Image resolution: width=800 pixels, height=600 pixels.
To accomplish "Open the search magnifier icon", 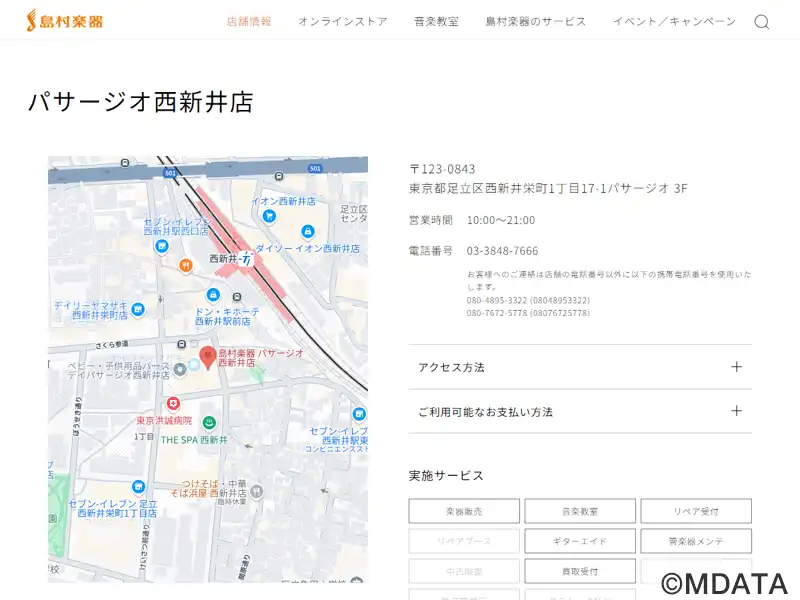I will 762,21.
